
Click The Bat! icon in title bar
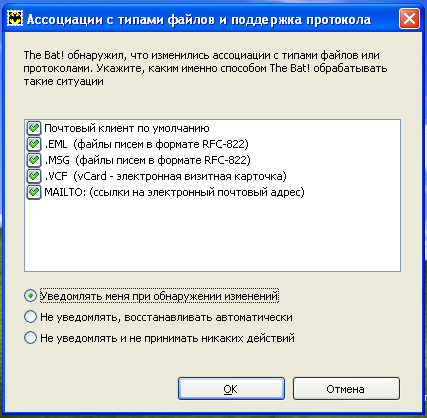15,19
